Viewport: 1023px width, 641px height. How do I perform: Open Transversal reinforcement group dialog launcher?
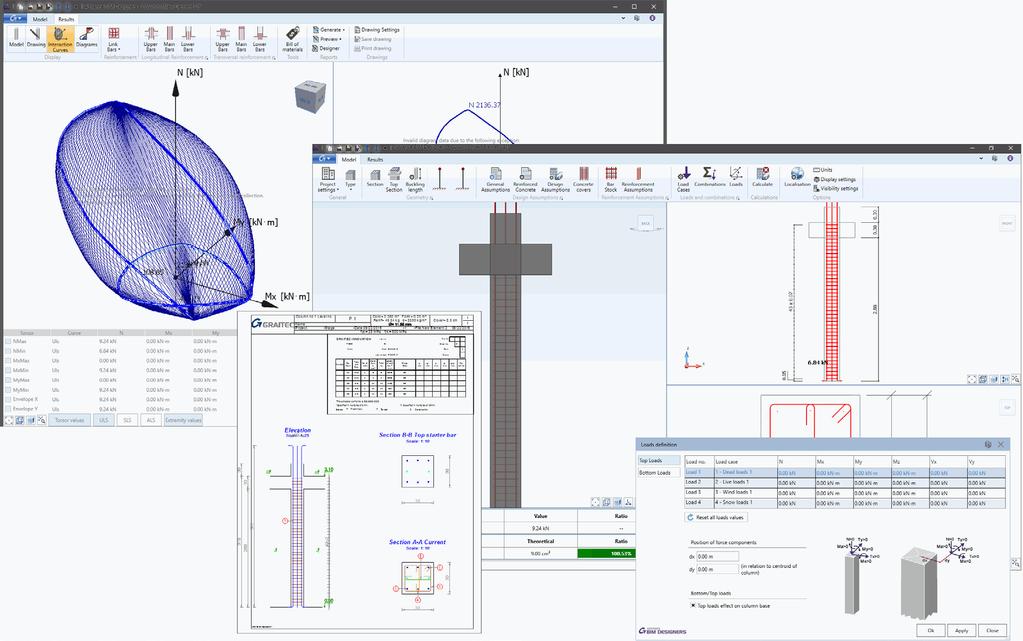[x=274, y=58]
